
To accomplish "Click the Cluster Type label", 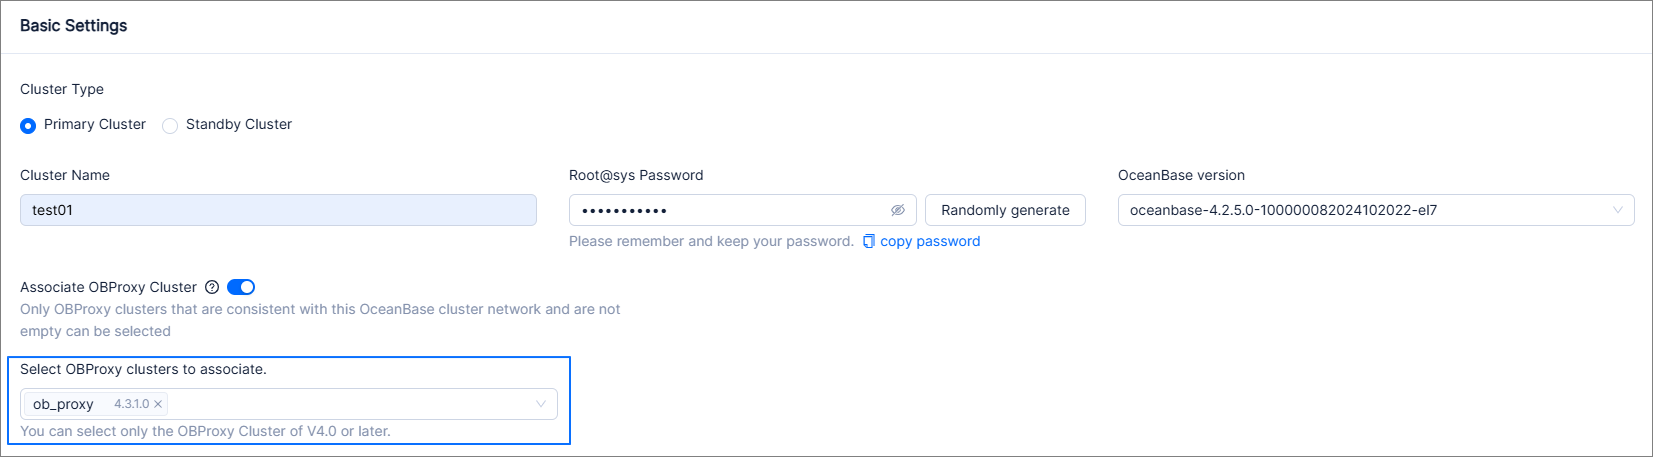I will pyautogui.click(x=62, y=89).
